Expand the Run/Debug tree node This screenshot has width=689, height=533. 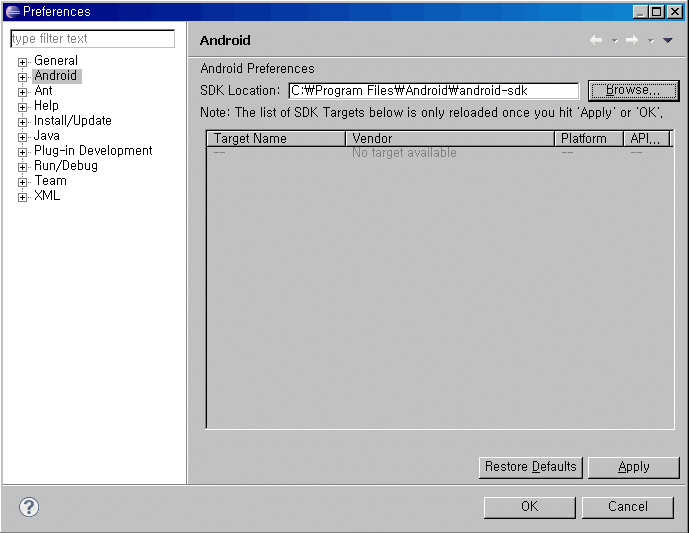click(22, 167)
